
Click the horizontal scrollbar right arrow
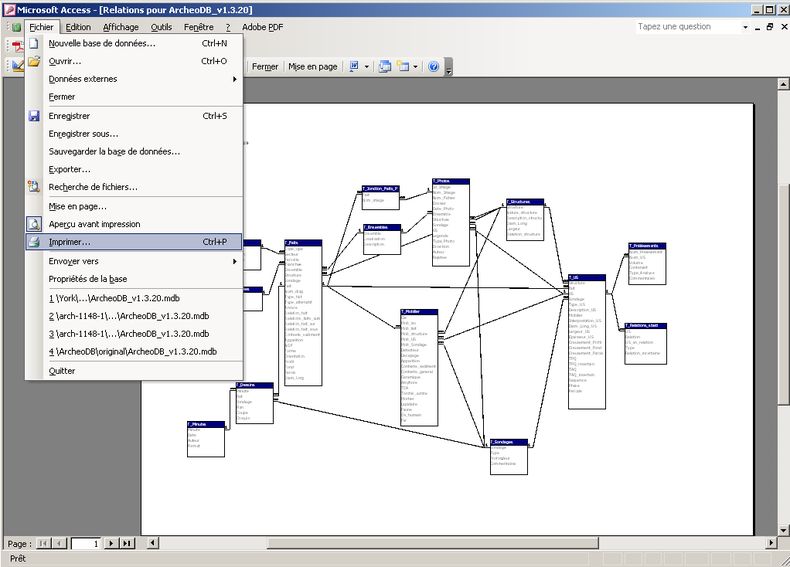pos(771,543)
